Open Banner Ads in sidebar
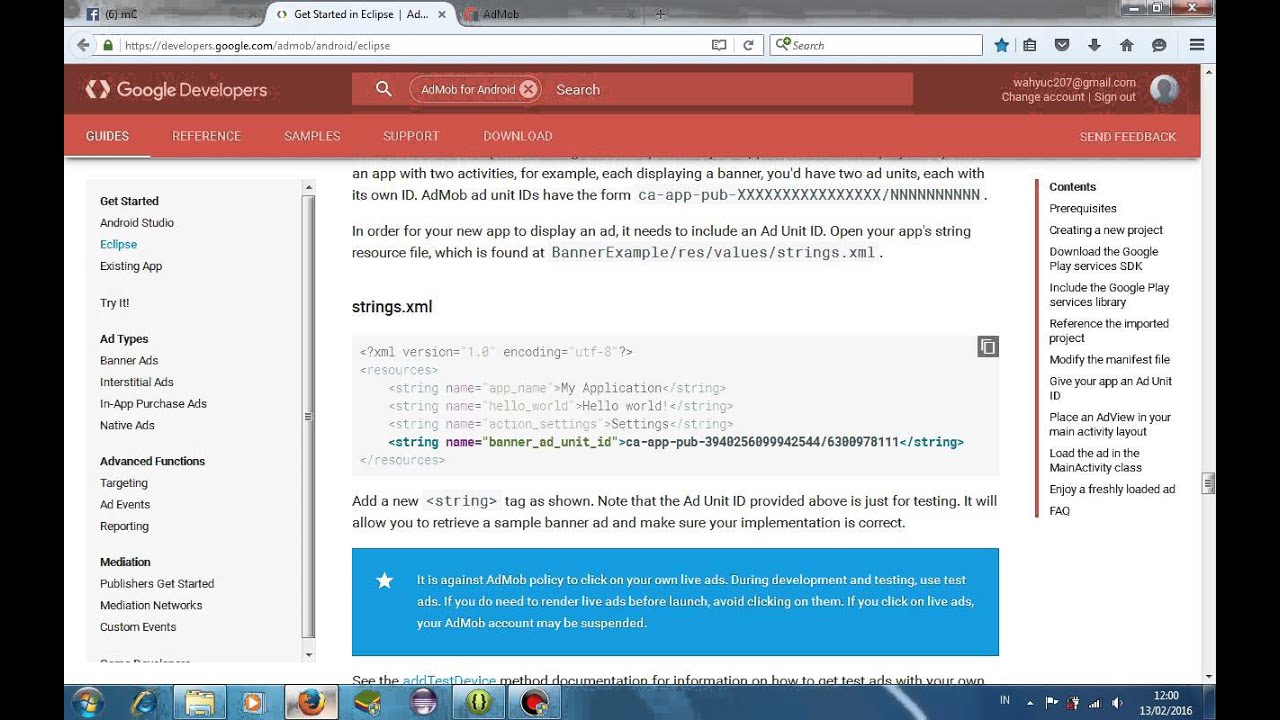This screenshot has height=720, width=1280. (x=129, y=360)
